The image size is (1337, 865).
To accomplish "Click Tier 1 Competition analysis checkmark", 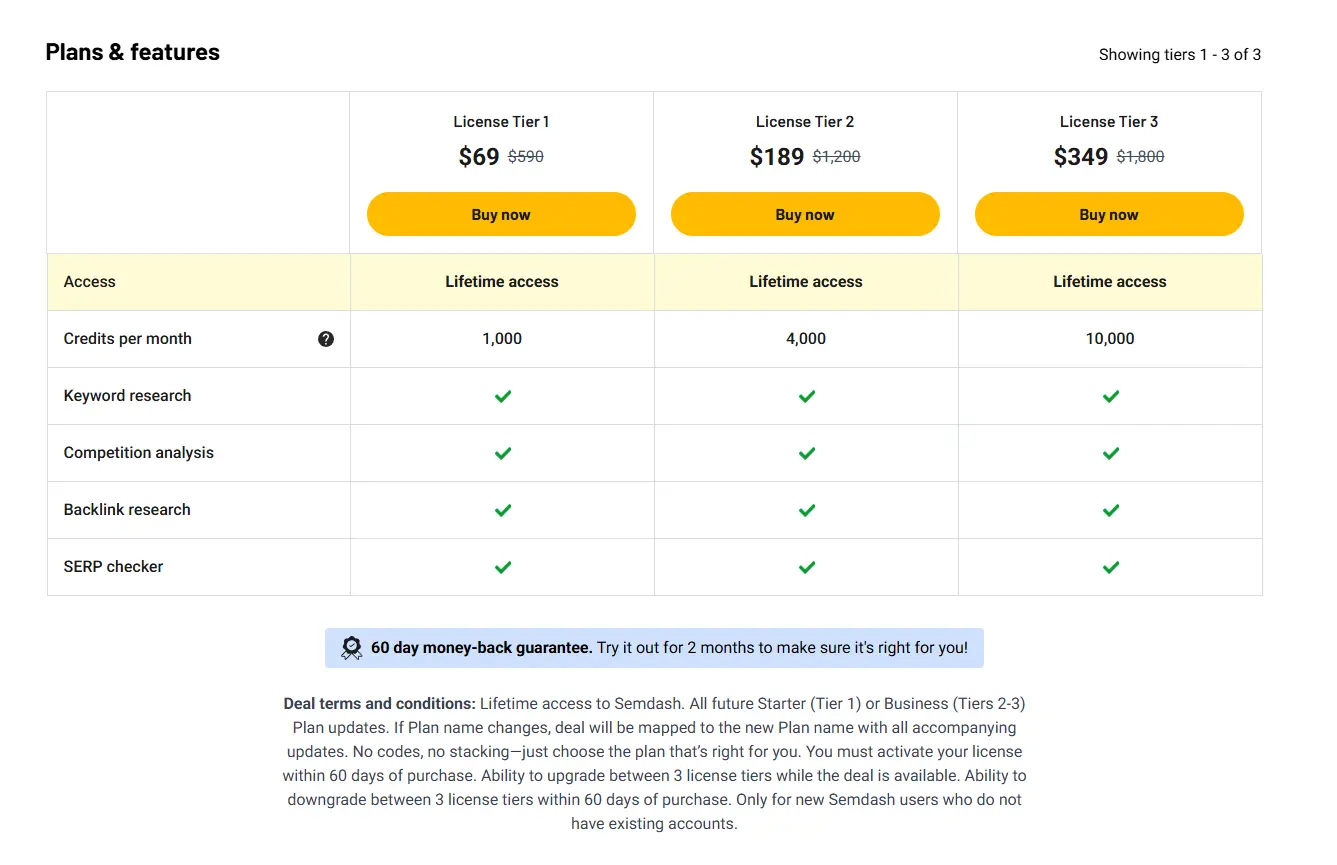I will point(503,453).
